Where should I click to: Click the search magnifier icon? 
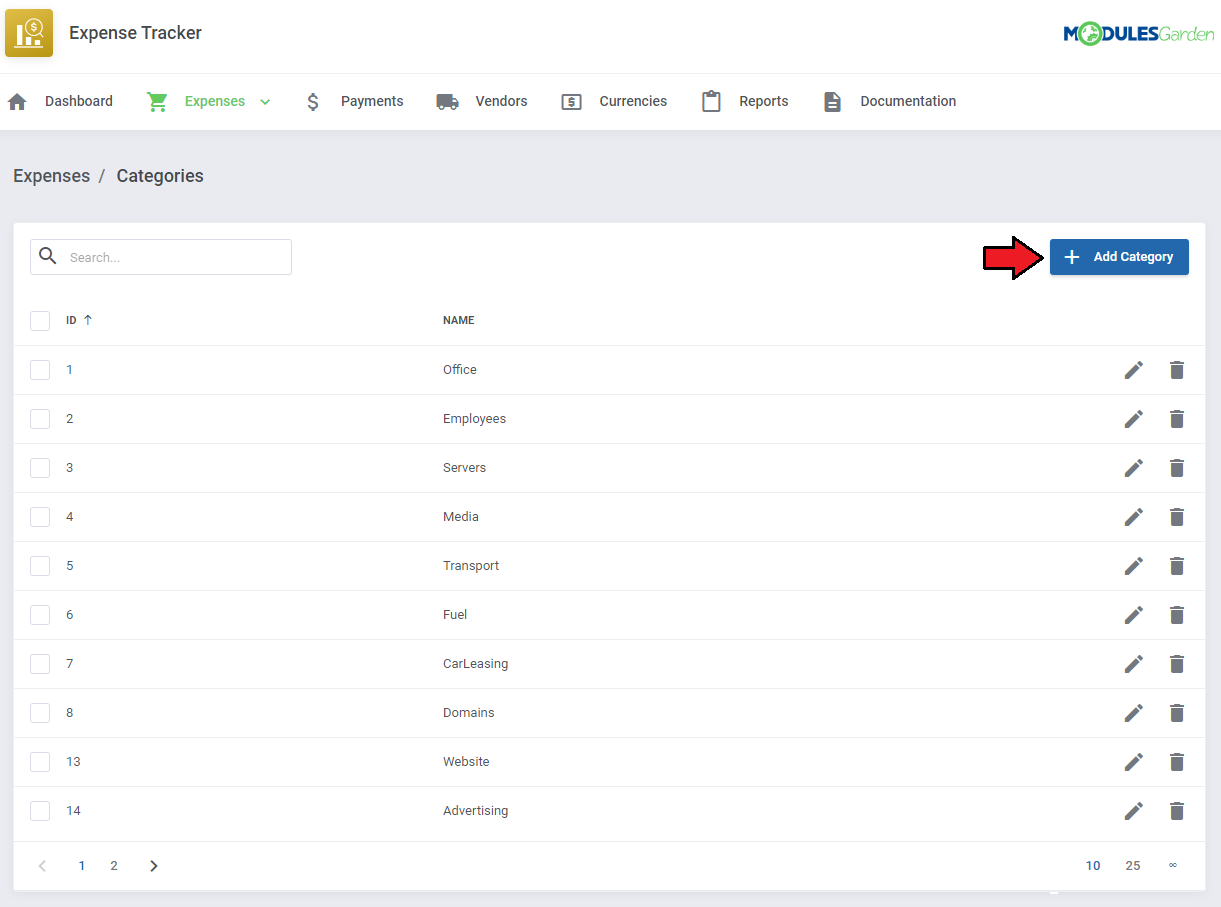[48, 256]
